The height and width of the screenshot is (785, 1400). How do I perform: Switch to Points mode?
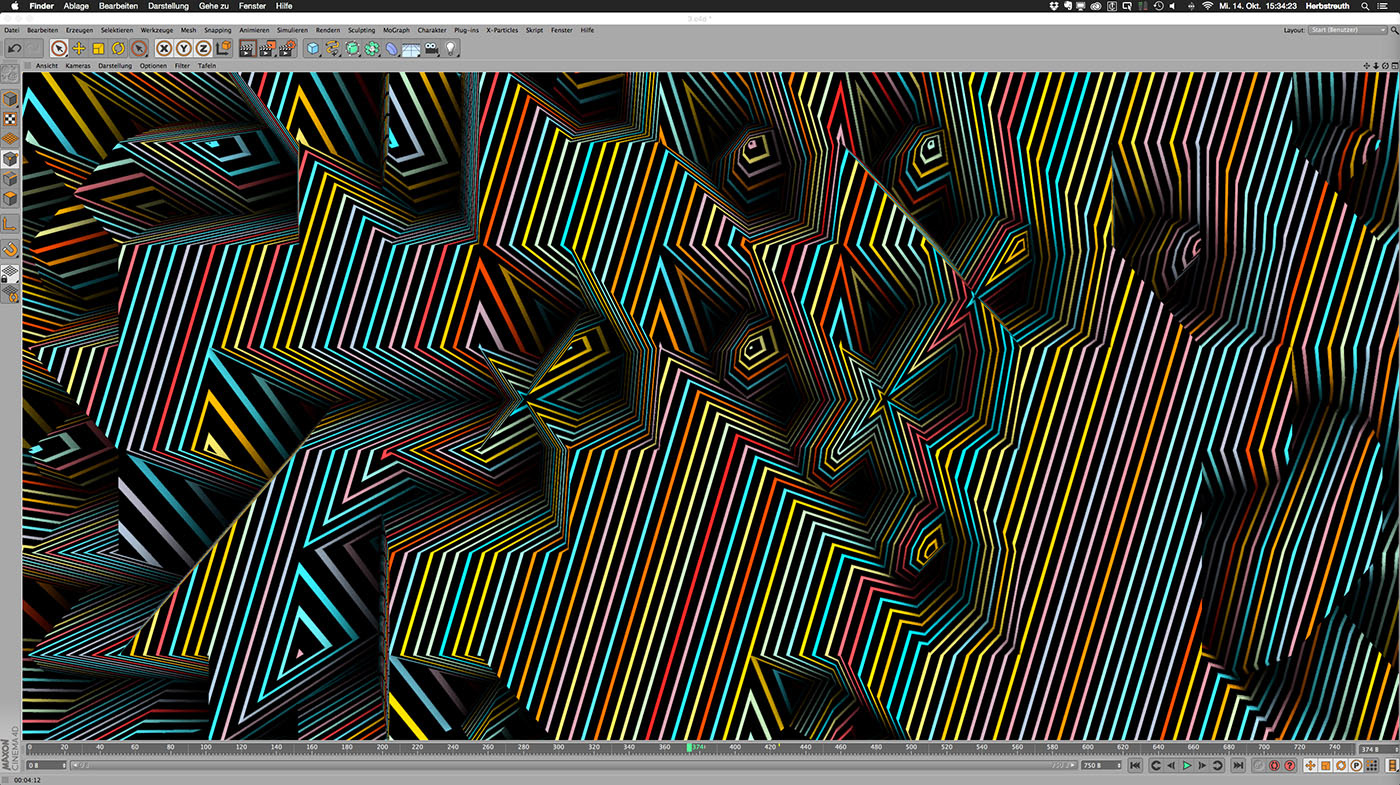pyautogui.click(x=11, y=159)
